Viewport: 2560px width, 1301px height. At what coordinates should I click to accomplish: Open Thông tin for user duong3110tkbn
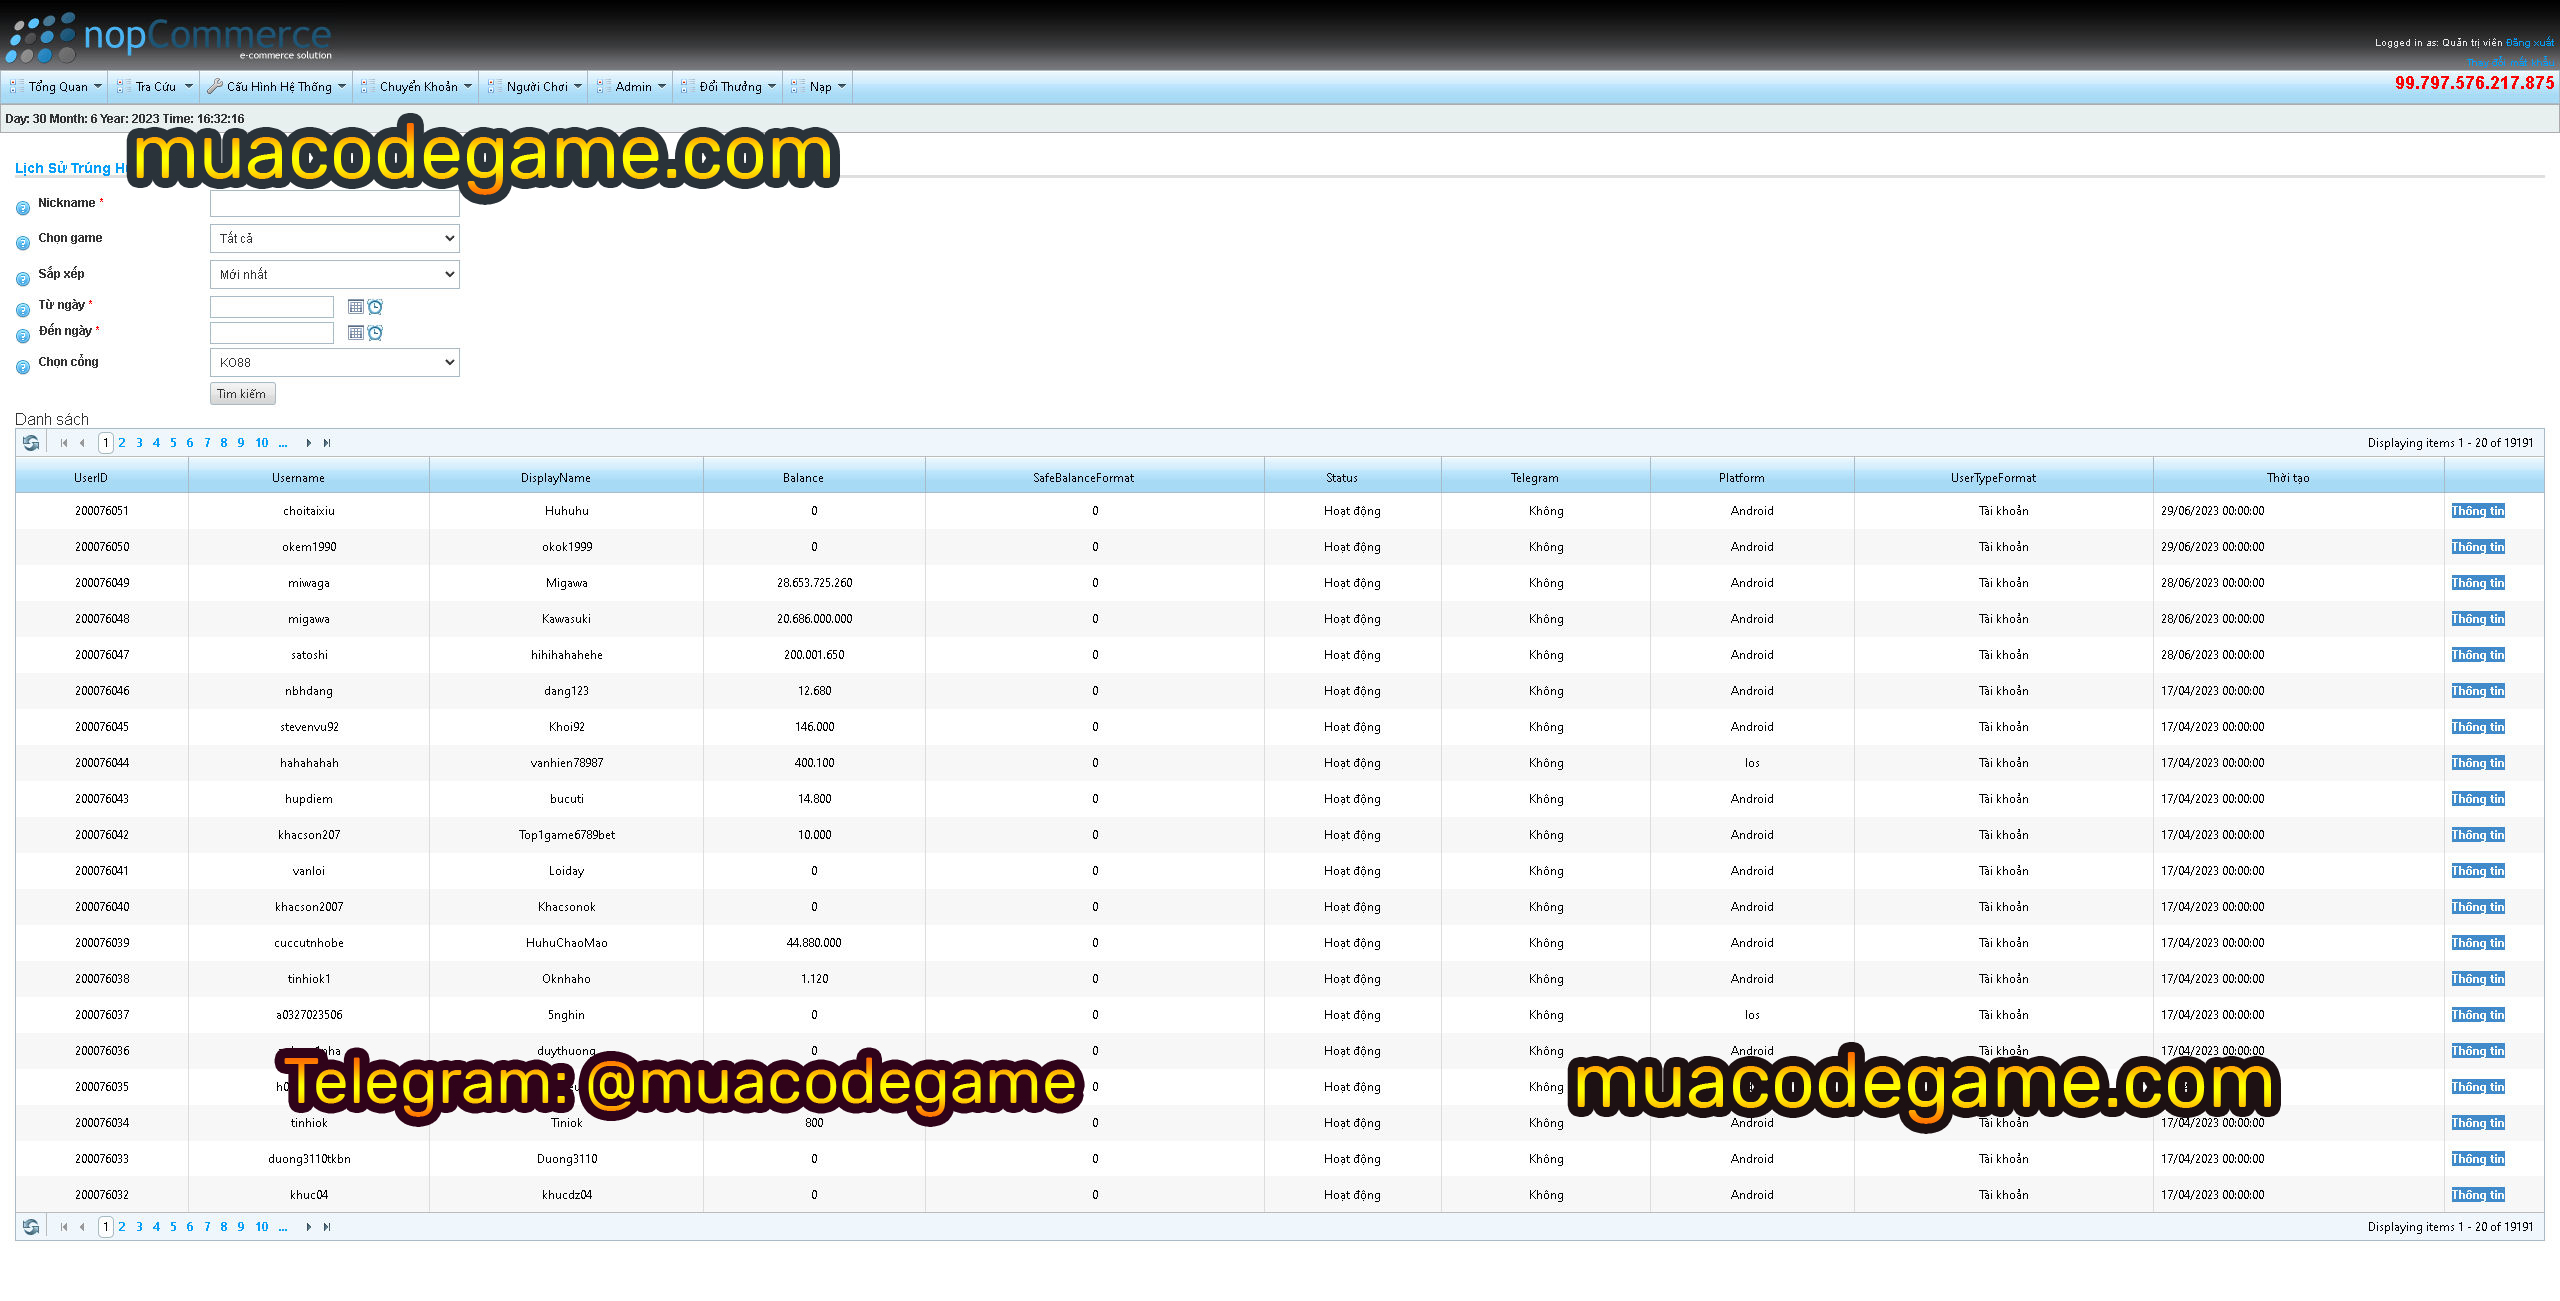click(x=2478, y=1159)
